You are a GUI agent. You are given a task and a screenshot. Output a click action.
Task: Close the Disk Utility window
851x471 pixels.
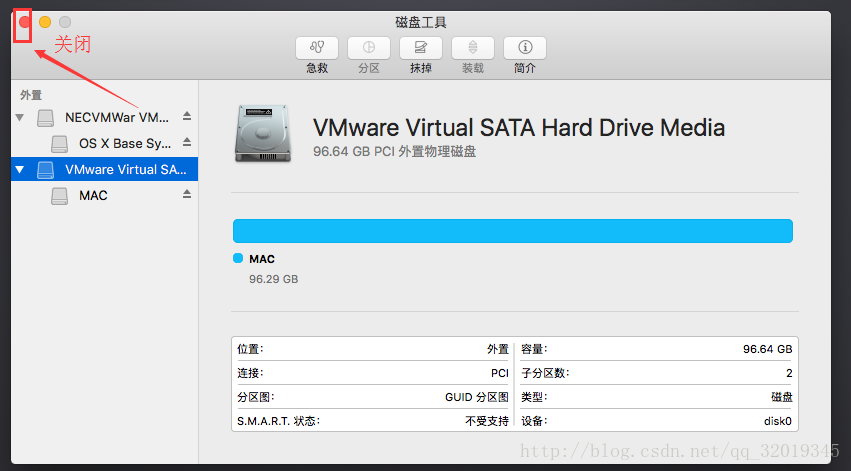[x=24, y=22]
